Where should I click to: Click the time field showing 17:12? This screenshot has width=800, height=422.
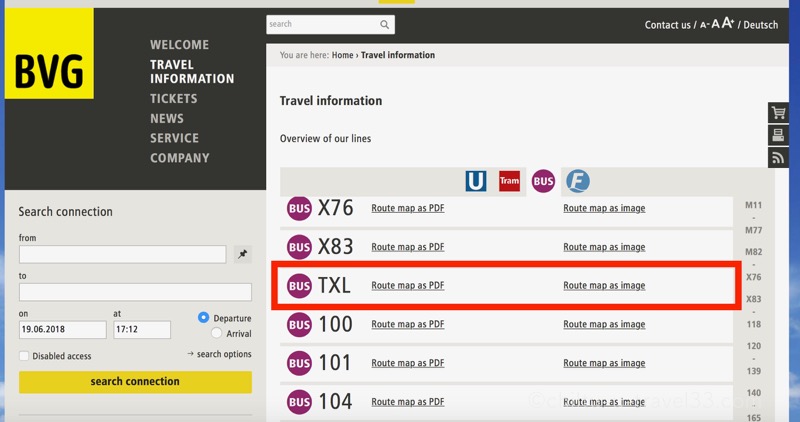(142, 330)
